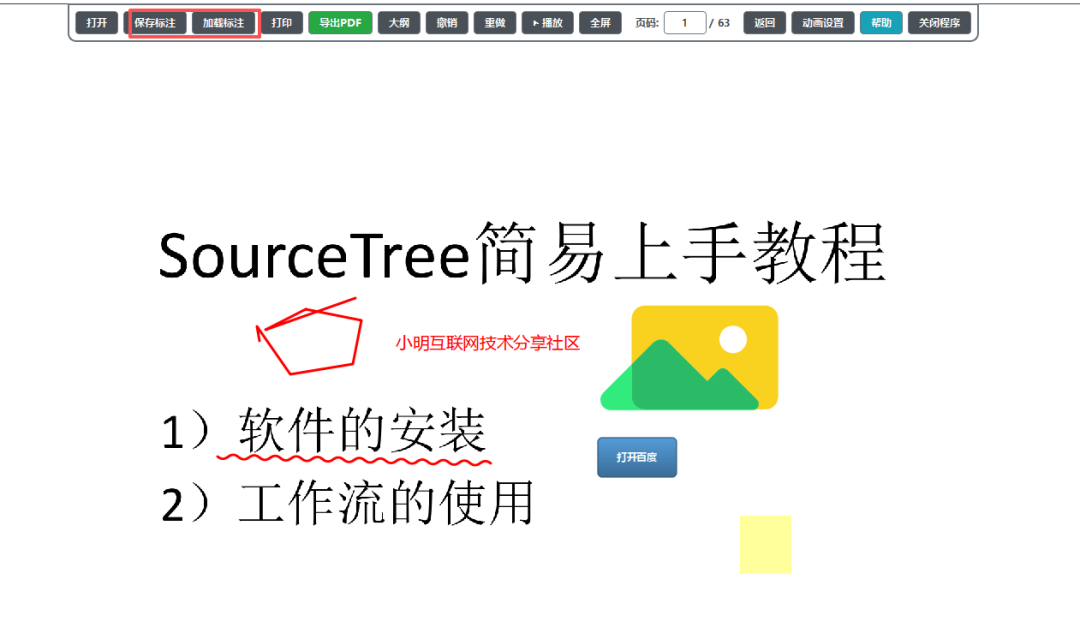Image resolution: width=1080 pixels, height=639 pixels.
Task: Undo last action with 撤销
Action: (447, 23)
